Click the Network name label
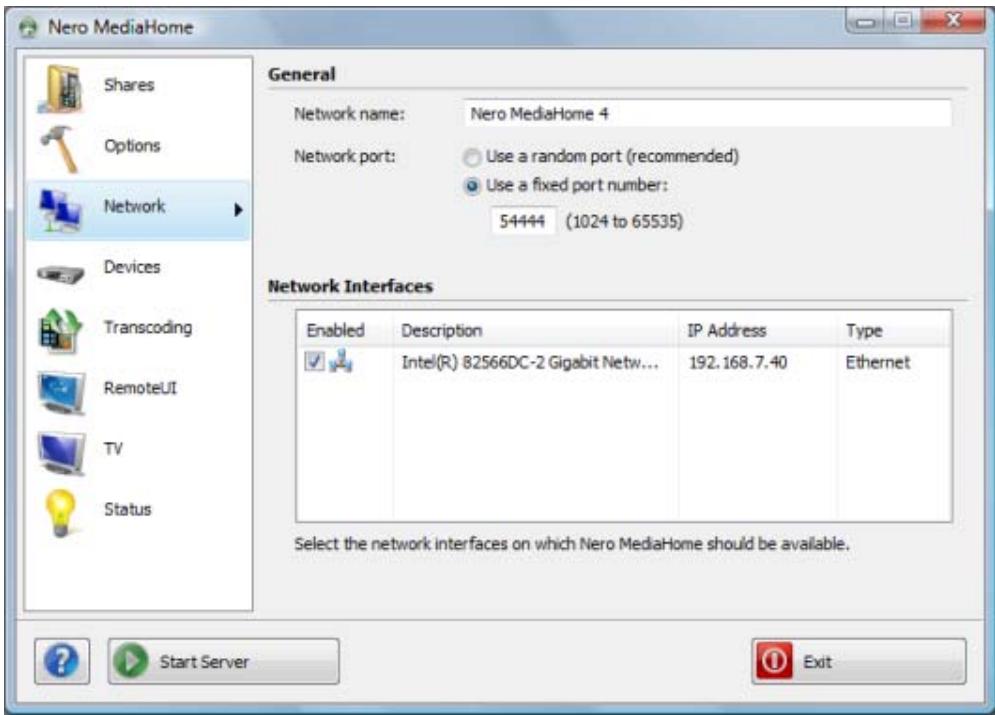 click(349, 114)
